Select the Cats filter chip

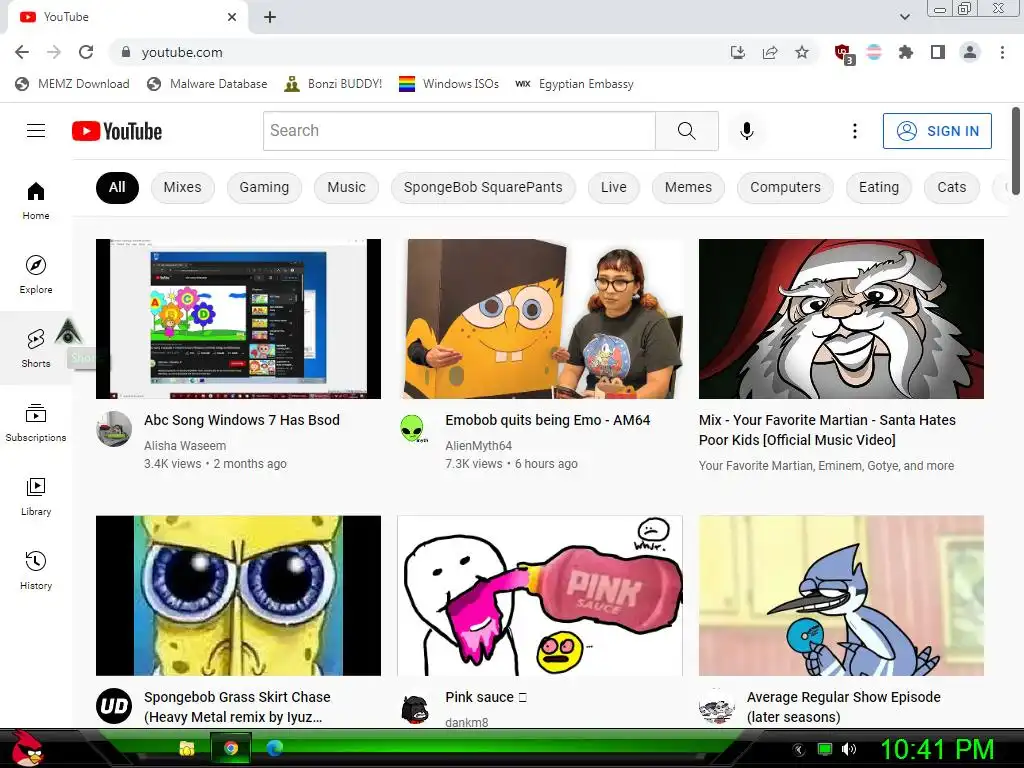tap(952, 187)
